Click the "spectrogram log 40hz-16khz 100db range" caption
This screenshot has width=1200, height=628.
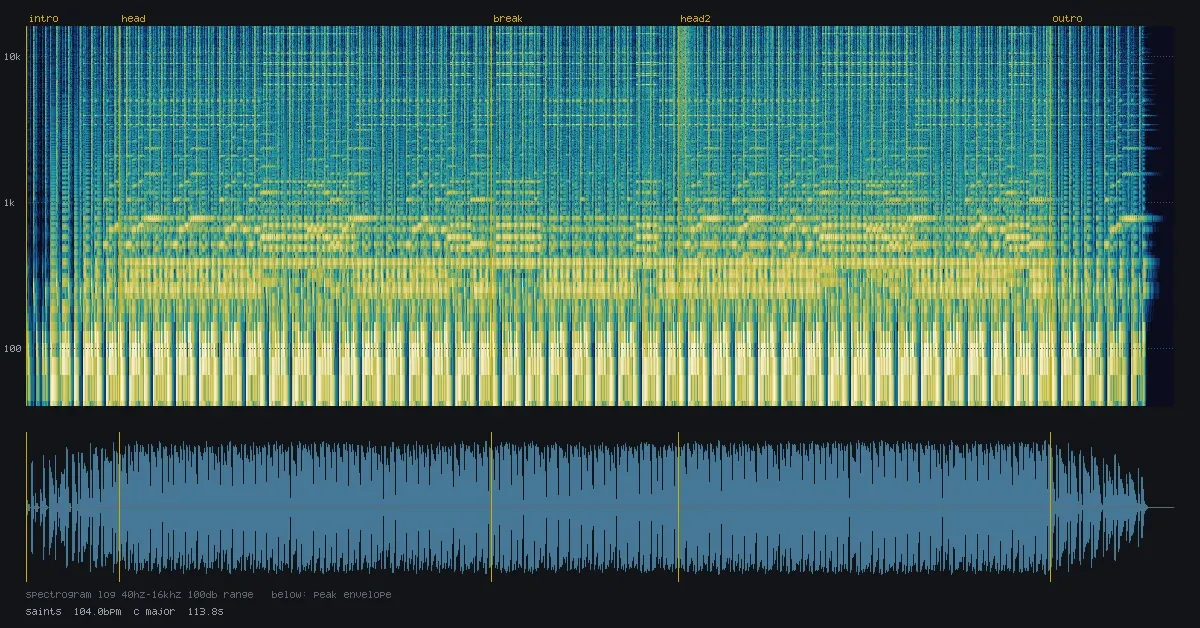pyautogui.click(x=140, y=595)
